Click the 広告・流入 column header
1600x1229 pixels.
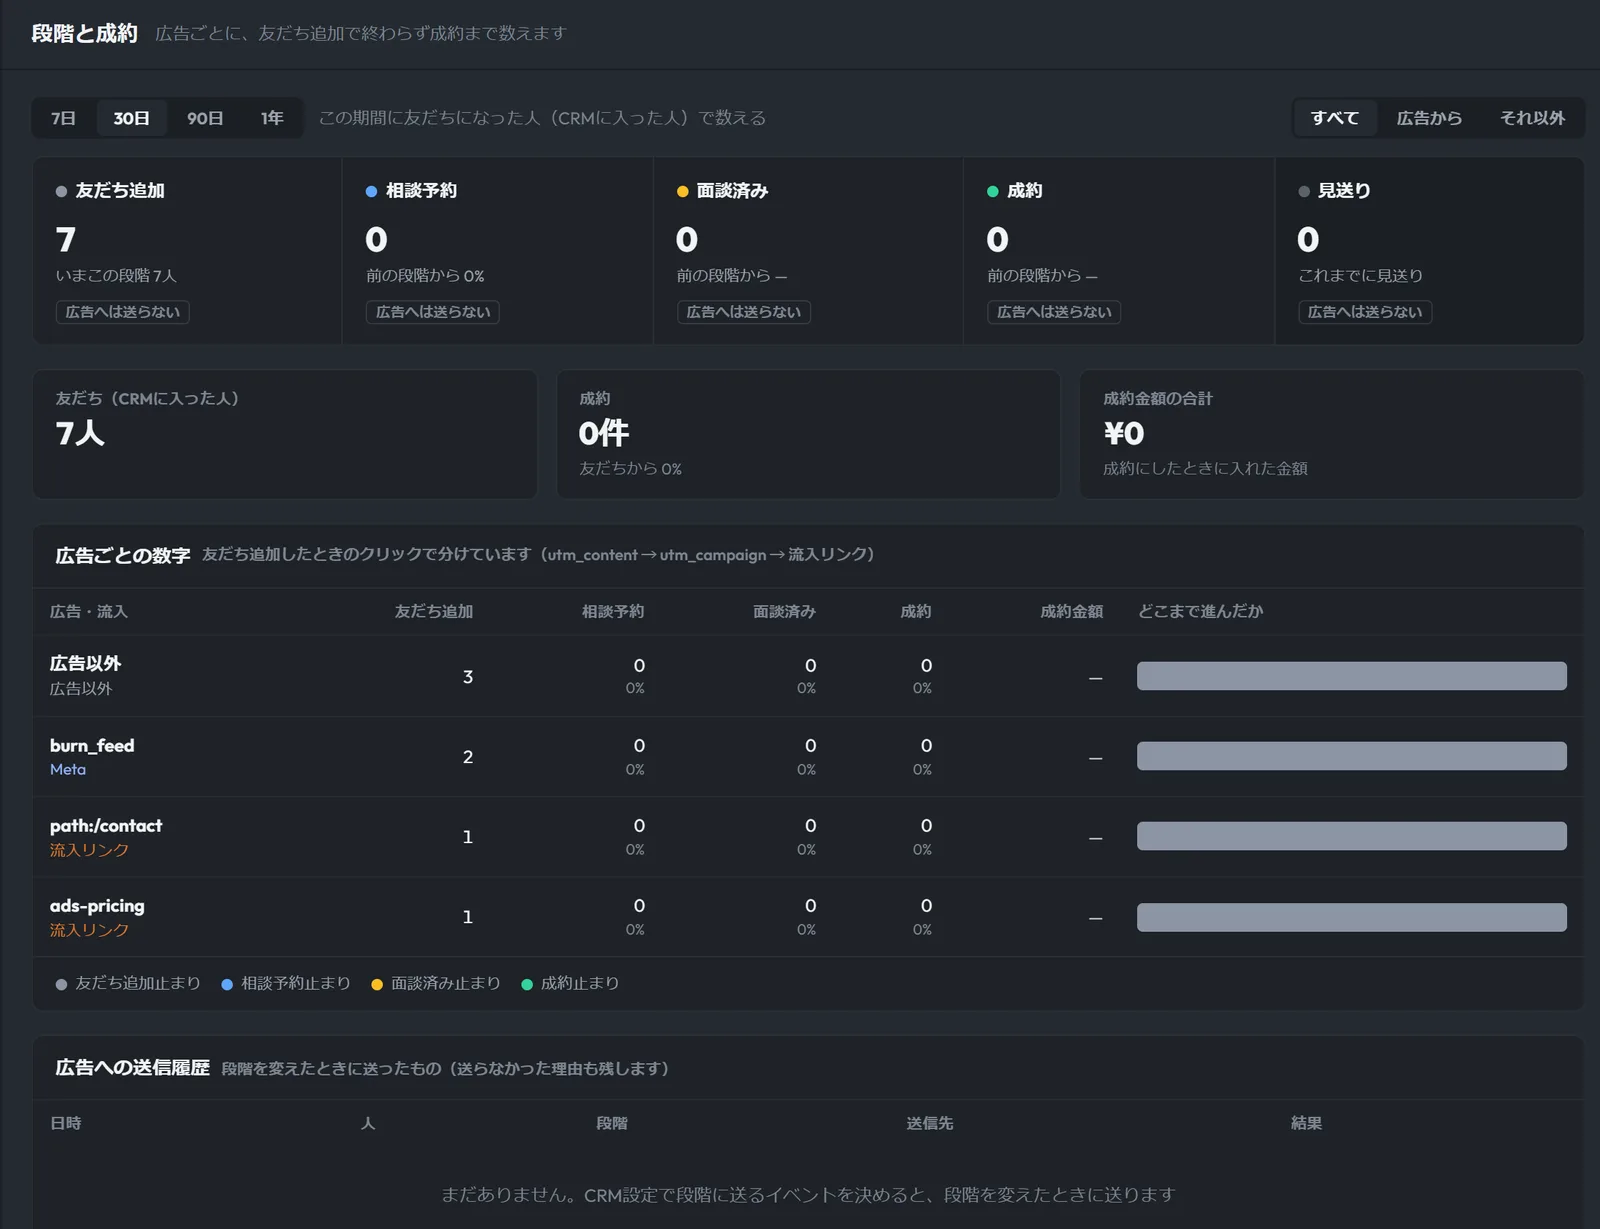pyautogui.click(x=89, y=611)
